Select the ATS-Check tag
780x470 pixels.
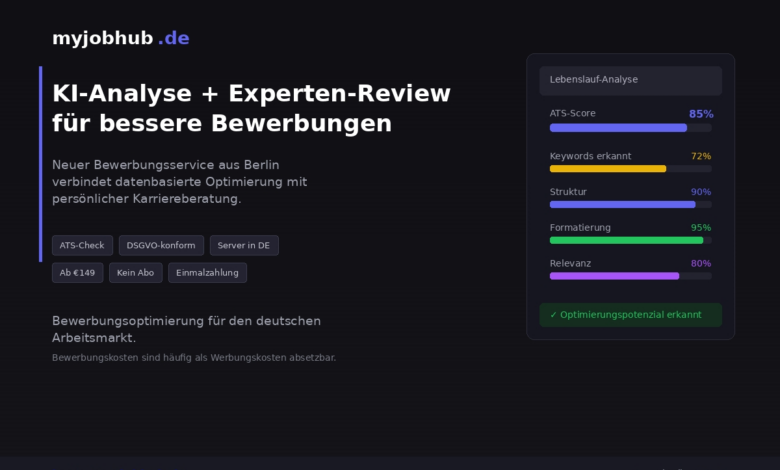[82, 245]
